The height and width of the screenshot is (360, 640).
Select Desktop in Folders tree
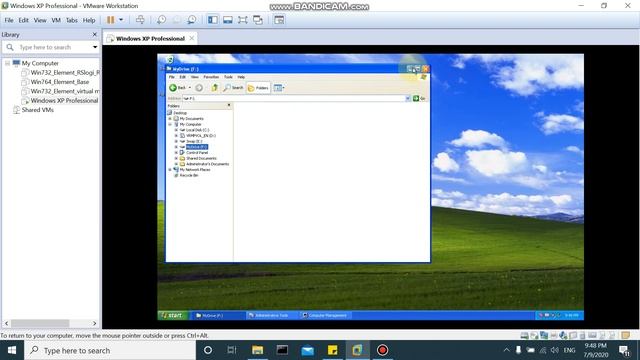pos(180,113)
